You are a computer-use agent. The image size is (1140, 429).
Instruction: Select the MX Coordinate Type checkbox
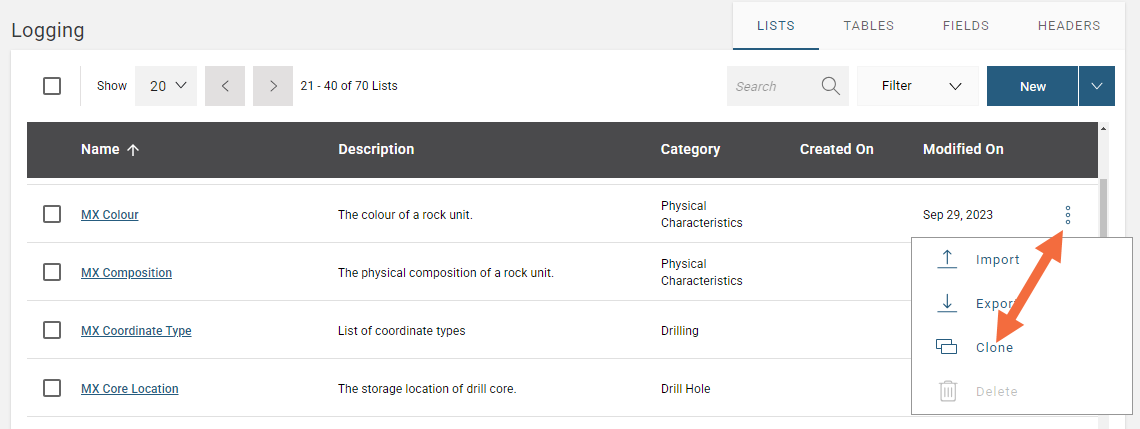click(x=52, y=330)
